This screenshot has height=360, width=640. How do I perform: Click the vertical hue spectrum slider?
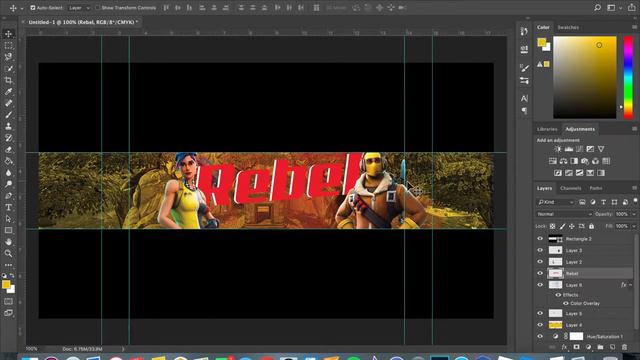coord(628,77)
